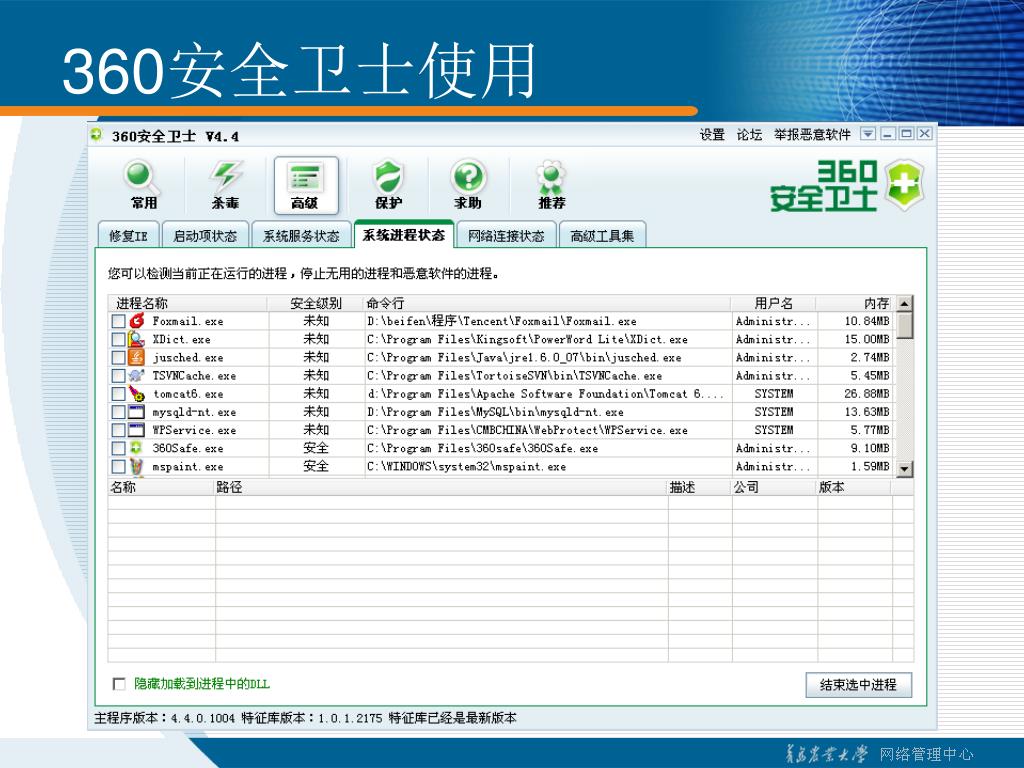The width and height of the screenshot is (1024, 768).
Task: Open the 求助 help section
Action: point(468,185)
